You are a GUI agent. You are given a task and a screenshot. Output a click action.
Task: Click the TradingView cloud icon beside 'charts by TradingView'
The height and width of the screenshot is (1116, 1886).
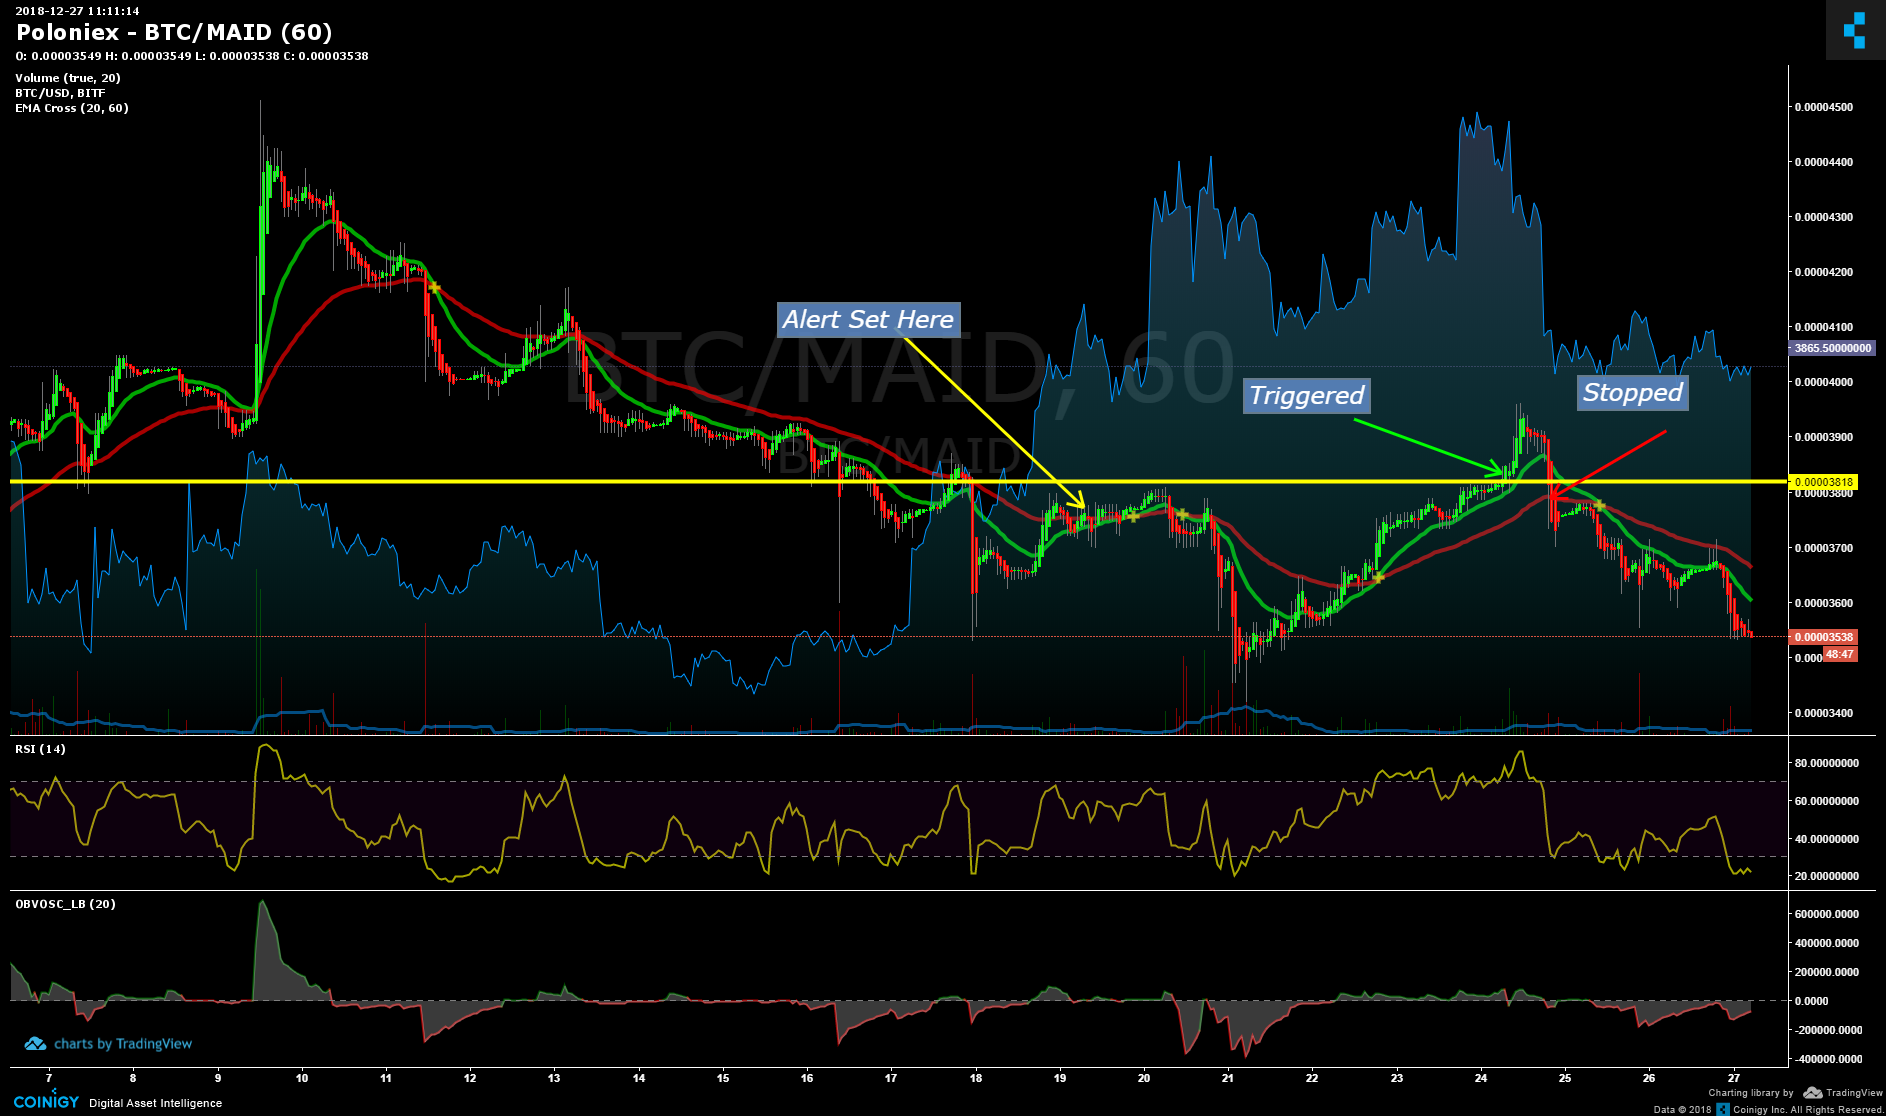point(35,1044)
